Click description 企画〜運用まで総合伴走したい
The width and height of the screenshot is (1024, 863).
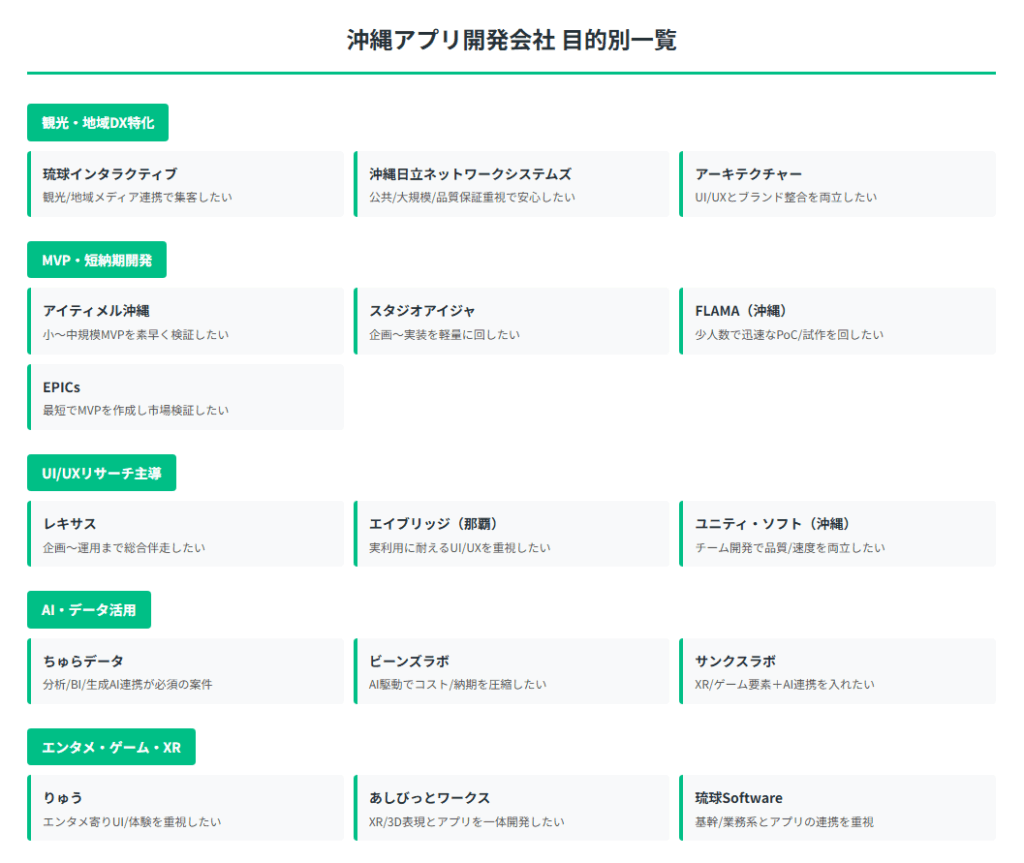(x=124, y=547)
